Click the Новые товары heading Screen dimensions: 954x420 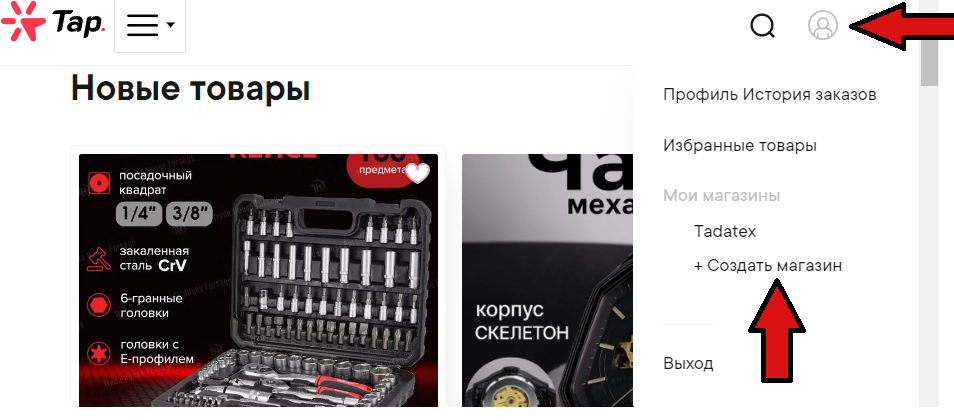point(190,88)
